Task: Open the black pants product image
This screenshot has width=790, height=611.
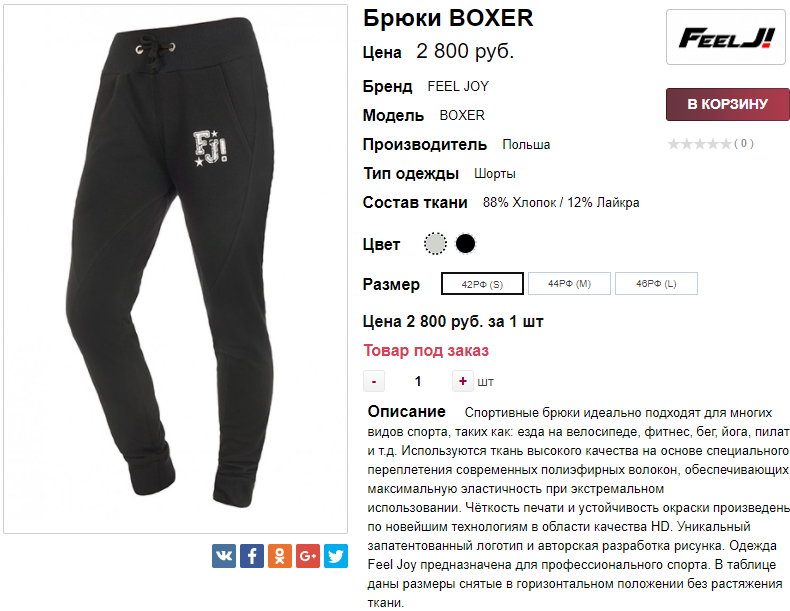Action: click(x=175, y=269)
